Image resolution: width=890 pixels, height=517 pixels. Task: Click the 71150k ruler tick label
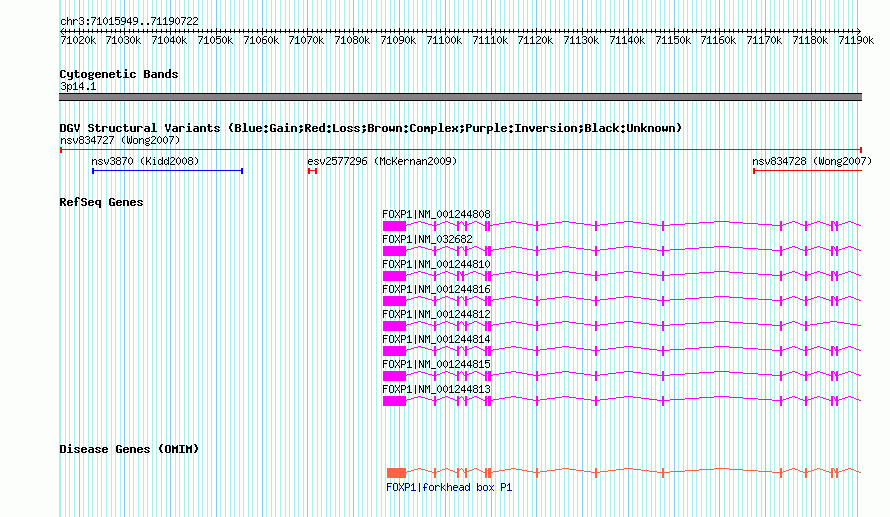[x=673, y=41]
